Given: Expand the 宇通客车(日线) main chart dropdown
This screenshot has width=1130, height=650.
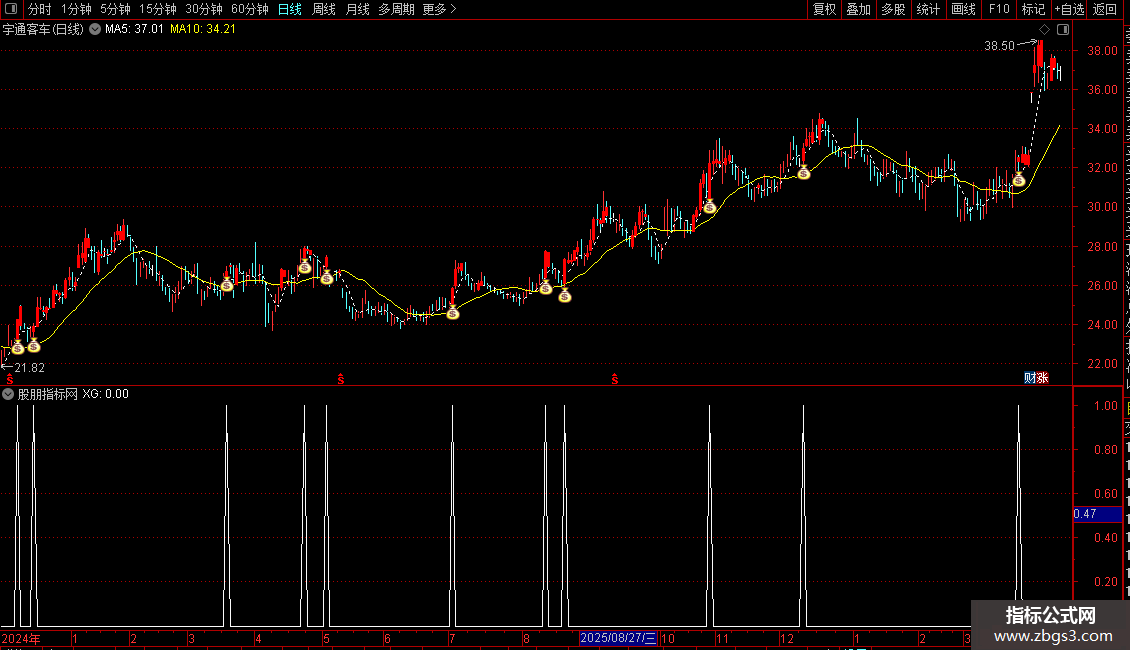Looking at the screenshot, I should (94, 30).
